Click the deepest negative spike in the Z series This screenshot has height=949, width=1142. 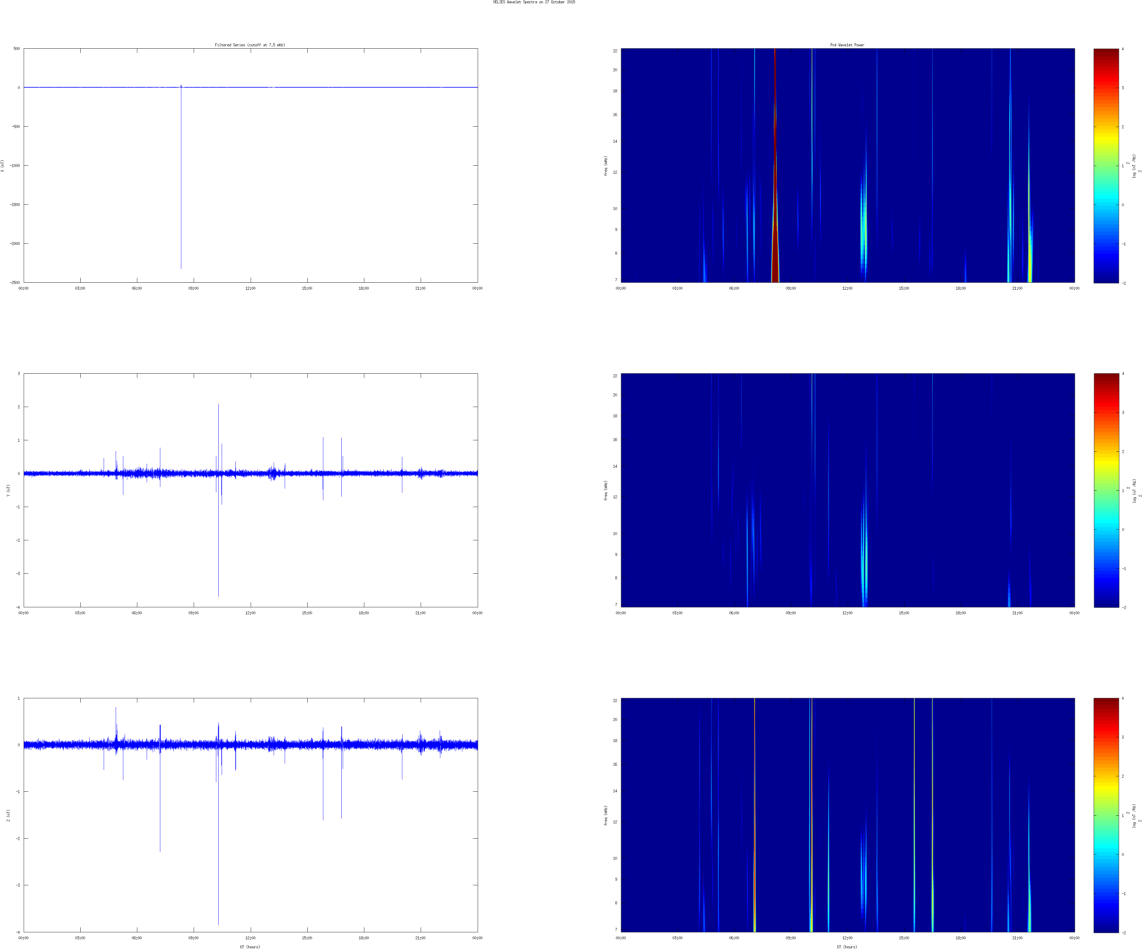(218, 835)
